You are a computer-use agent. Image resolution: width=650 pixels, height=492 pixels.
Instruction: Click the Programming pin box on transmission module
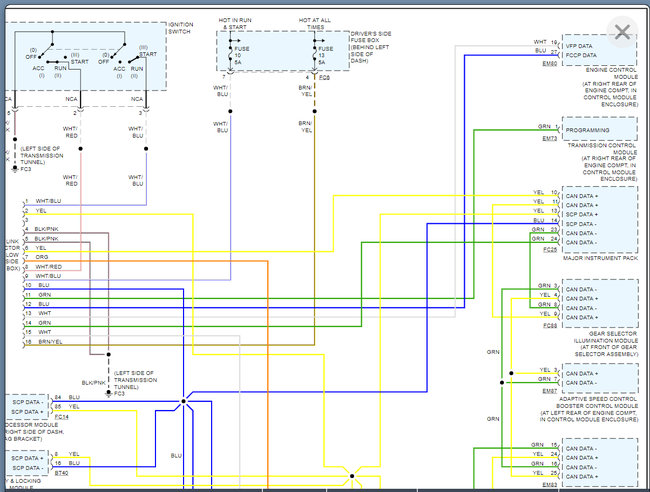tap(599, 129)
